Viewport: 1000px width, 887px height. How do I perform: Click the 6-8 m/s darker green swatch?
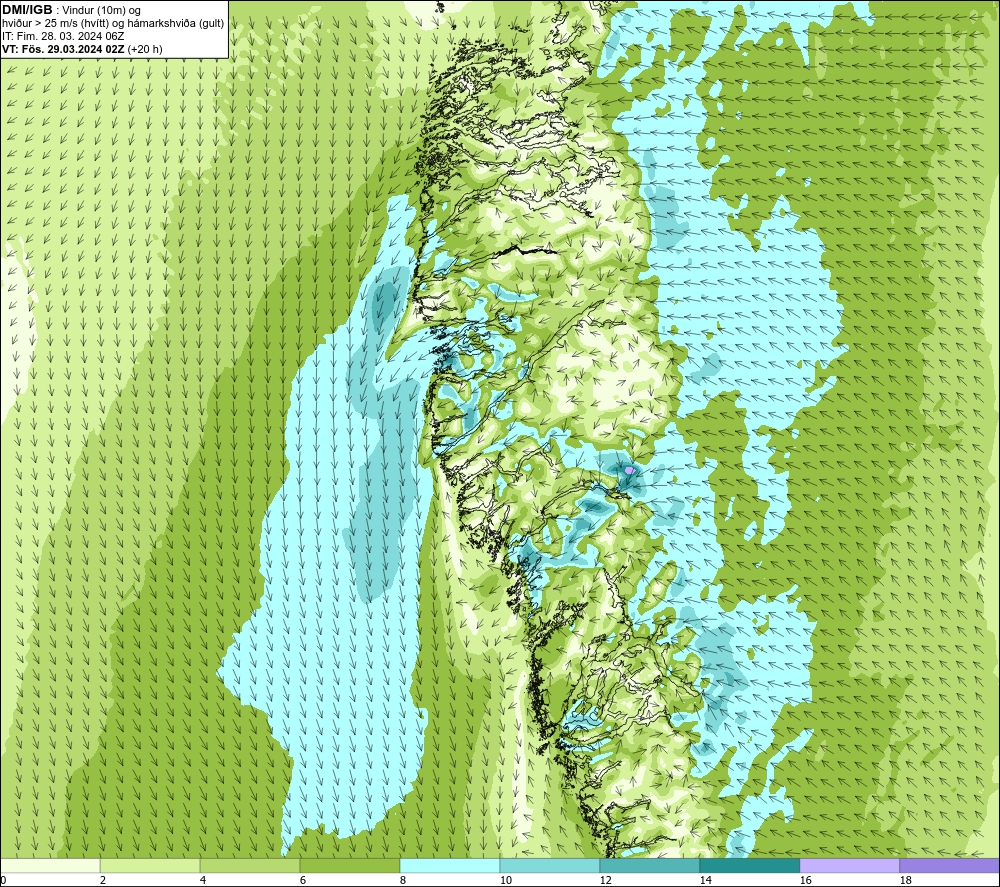point(349,865)
